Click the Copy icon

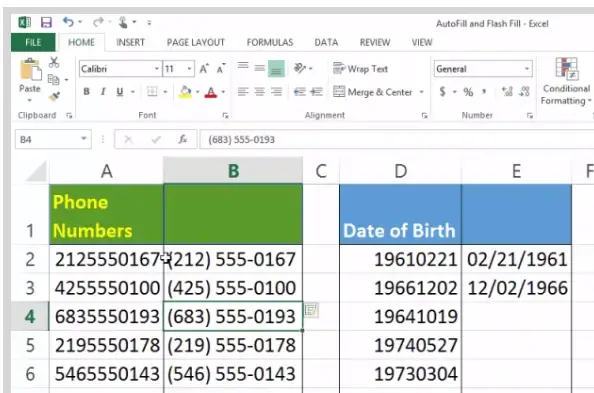pyautogui.click(x=53, y=80)
